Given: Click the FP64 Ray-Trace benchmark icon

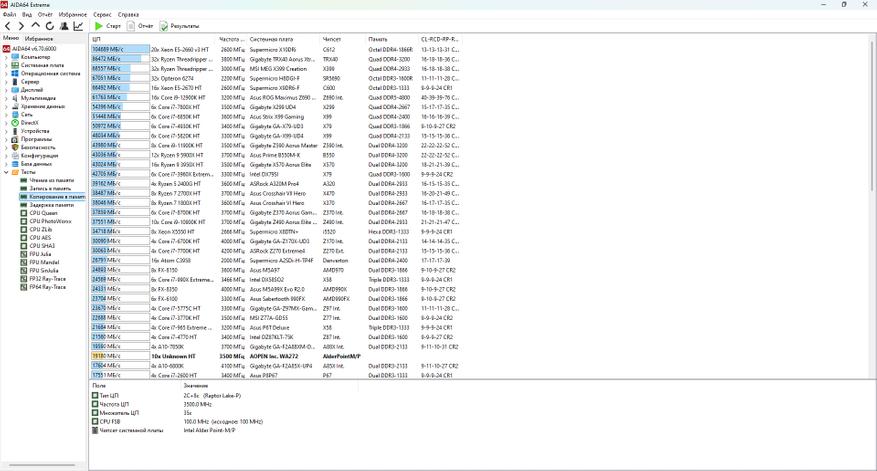Looking at the screenshot, I should pos(23,287).
